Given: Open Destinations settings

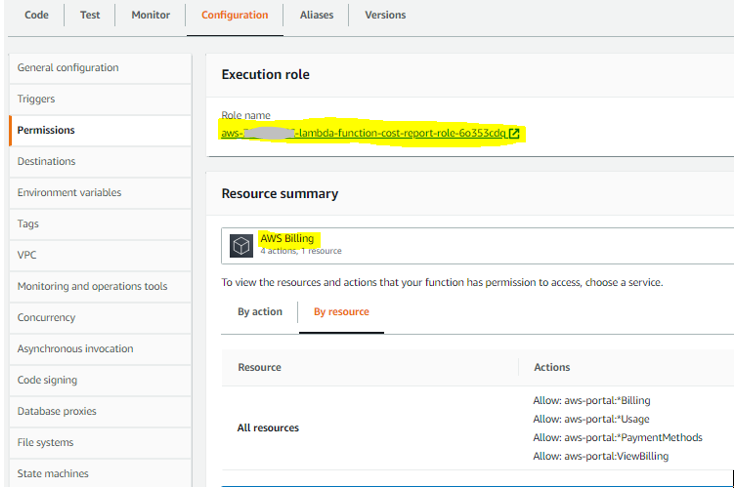Looking at the screenshot, I should pos(100,161).
